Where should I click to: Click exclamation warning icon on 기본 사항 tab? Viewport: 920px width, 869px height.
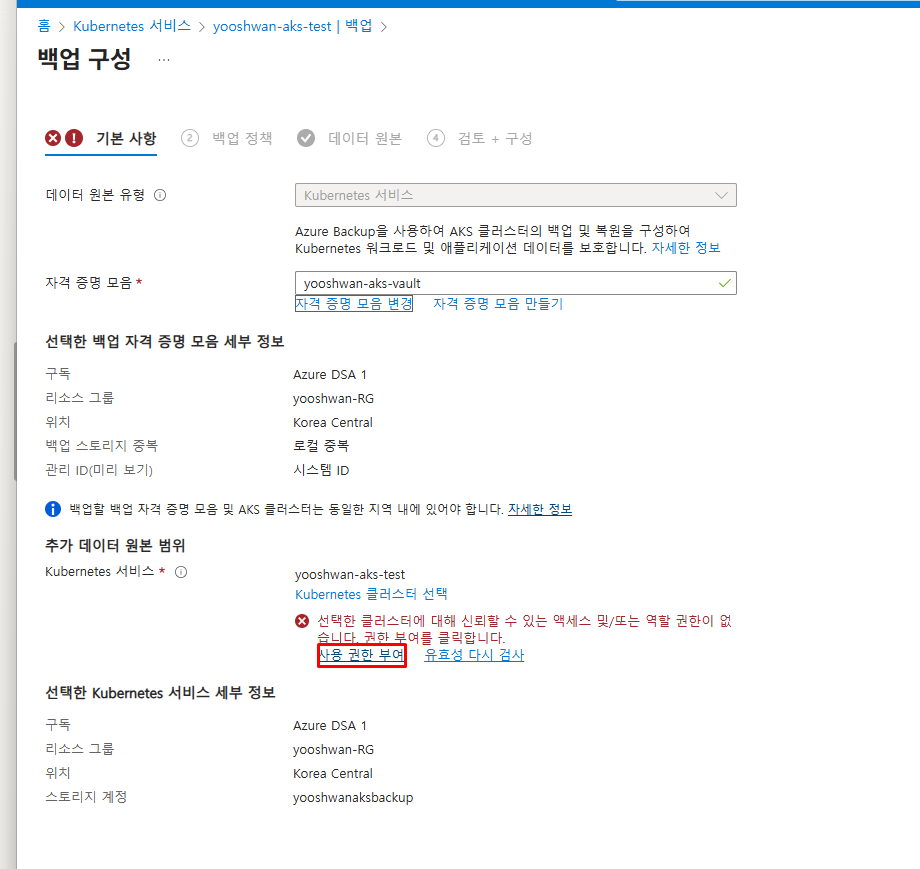[x=74, y=138]
